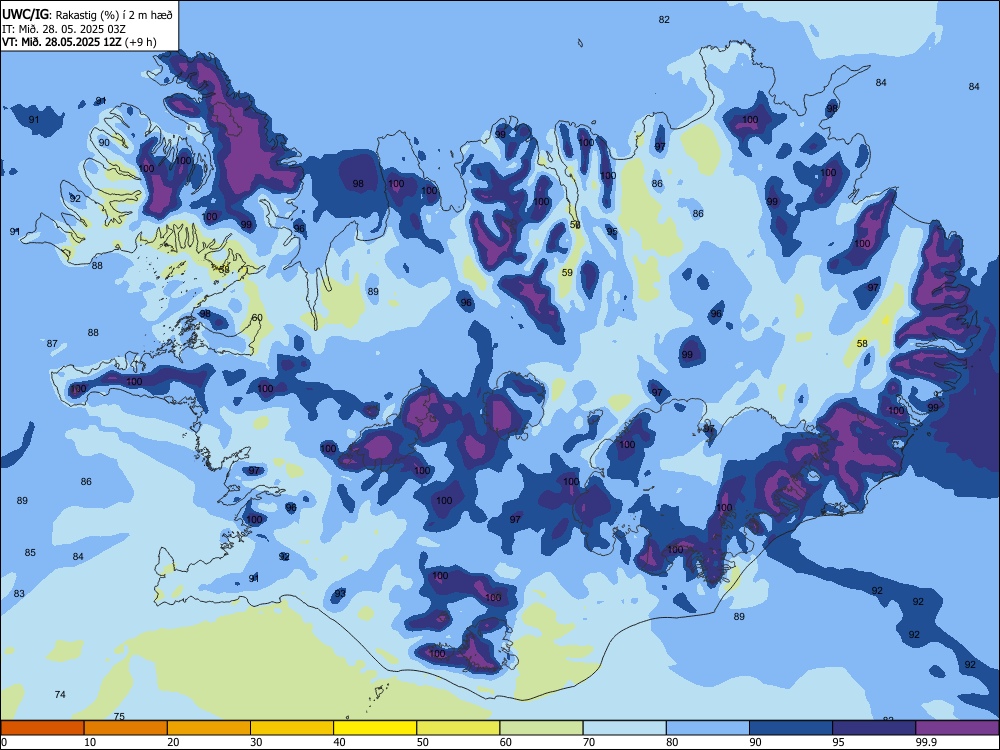Click the dark orange 0–10 legend swatch
The width and height of the screenshot is (1000, 750).
coord(42,728)
